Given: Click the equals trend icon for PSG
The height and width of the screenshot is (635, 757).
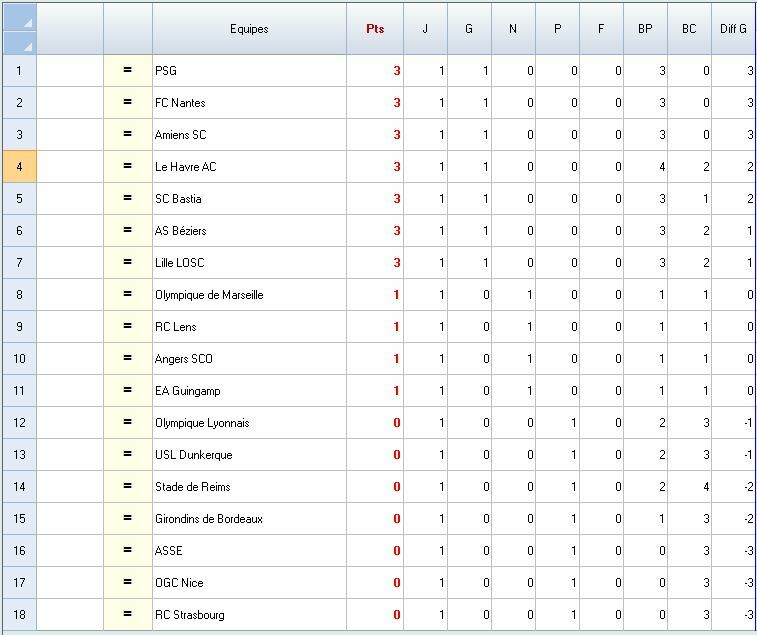Looking at the screenshot, I should coord(127,71).
